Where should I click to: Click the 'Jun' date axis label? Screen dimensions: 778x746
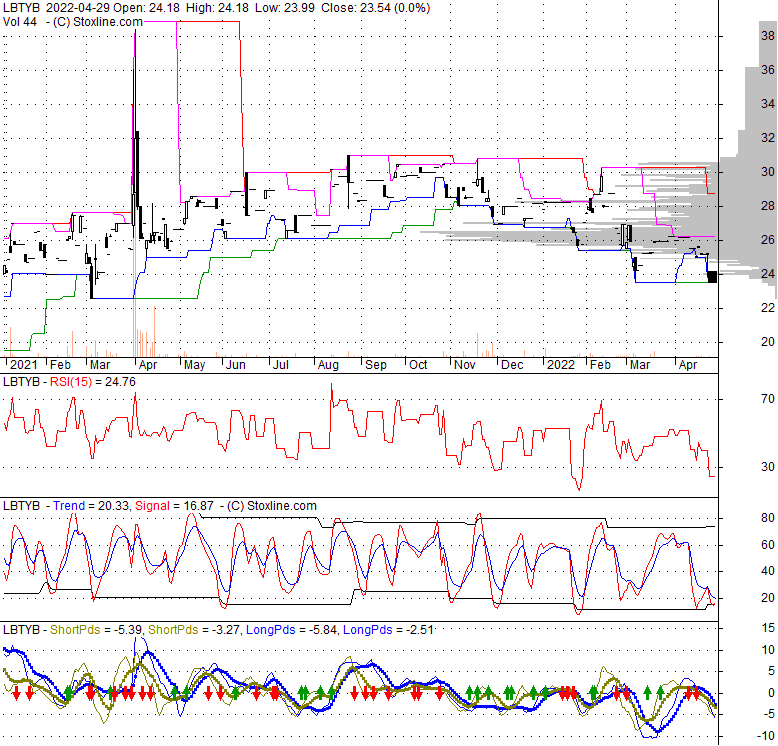[236, 365]
